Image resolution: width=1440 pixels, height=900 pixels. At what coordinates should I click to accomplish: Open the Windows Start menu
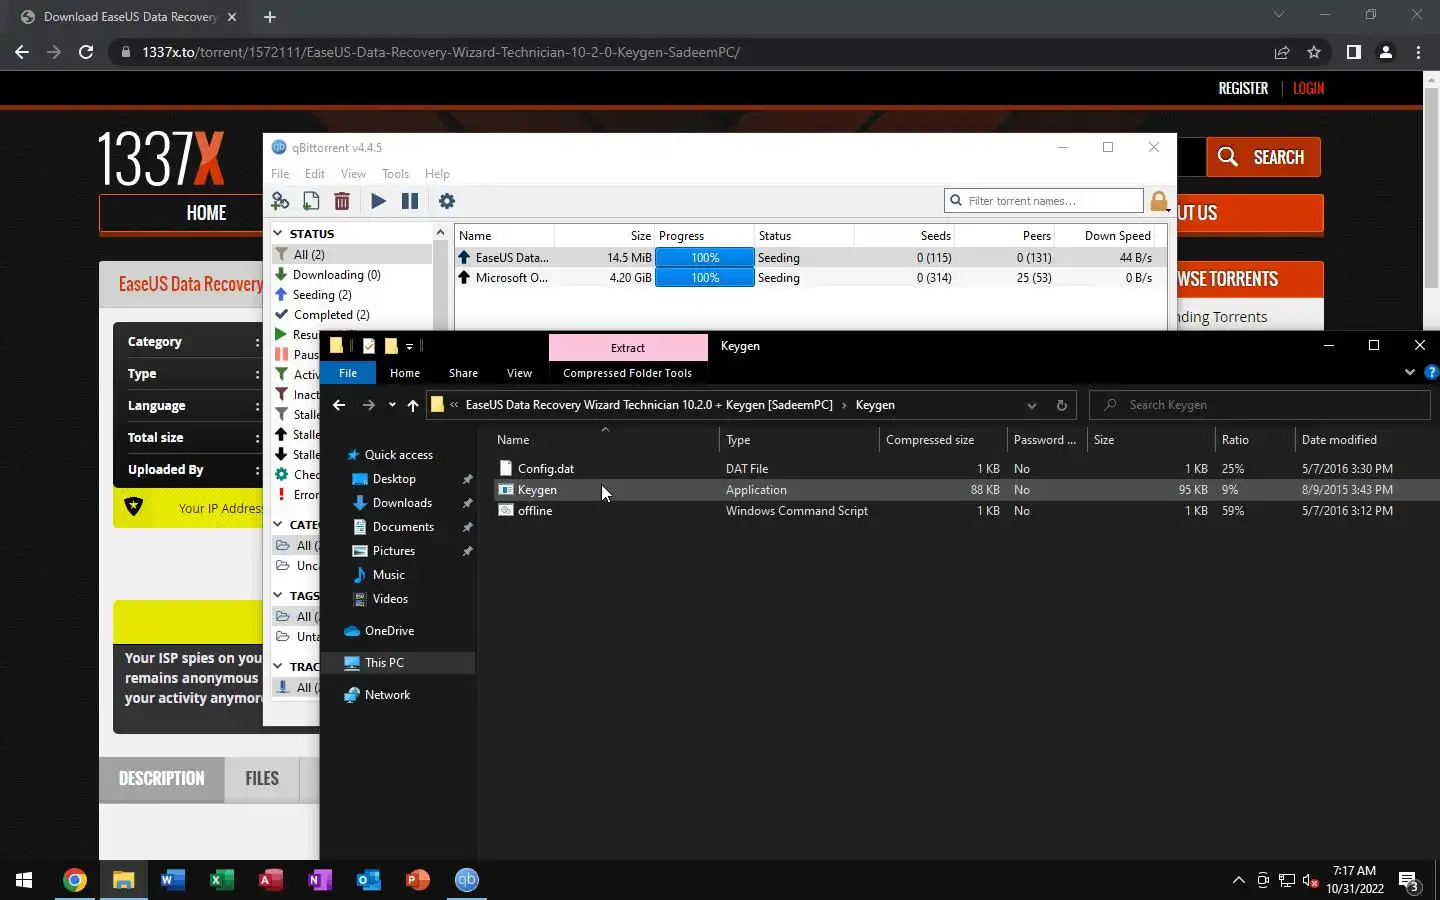pyautogui.click(x=24, y=880)
